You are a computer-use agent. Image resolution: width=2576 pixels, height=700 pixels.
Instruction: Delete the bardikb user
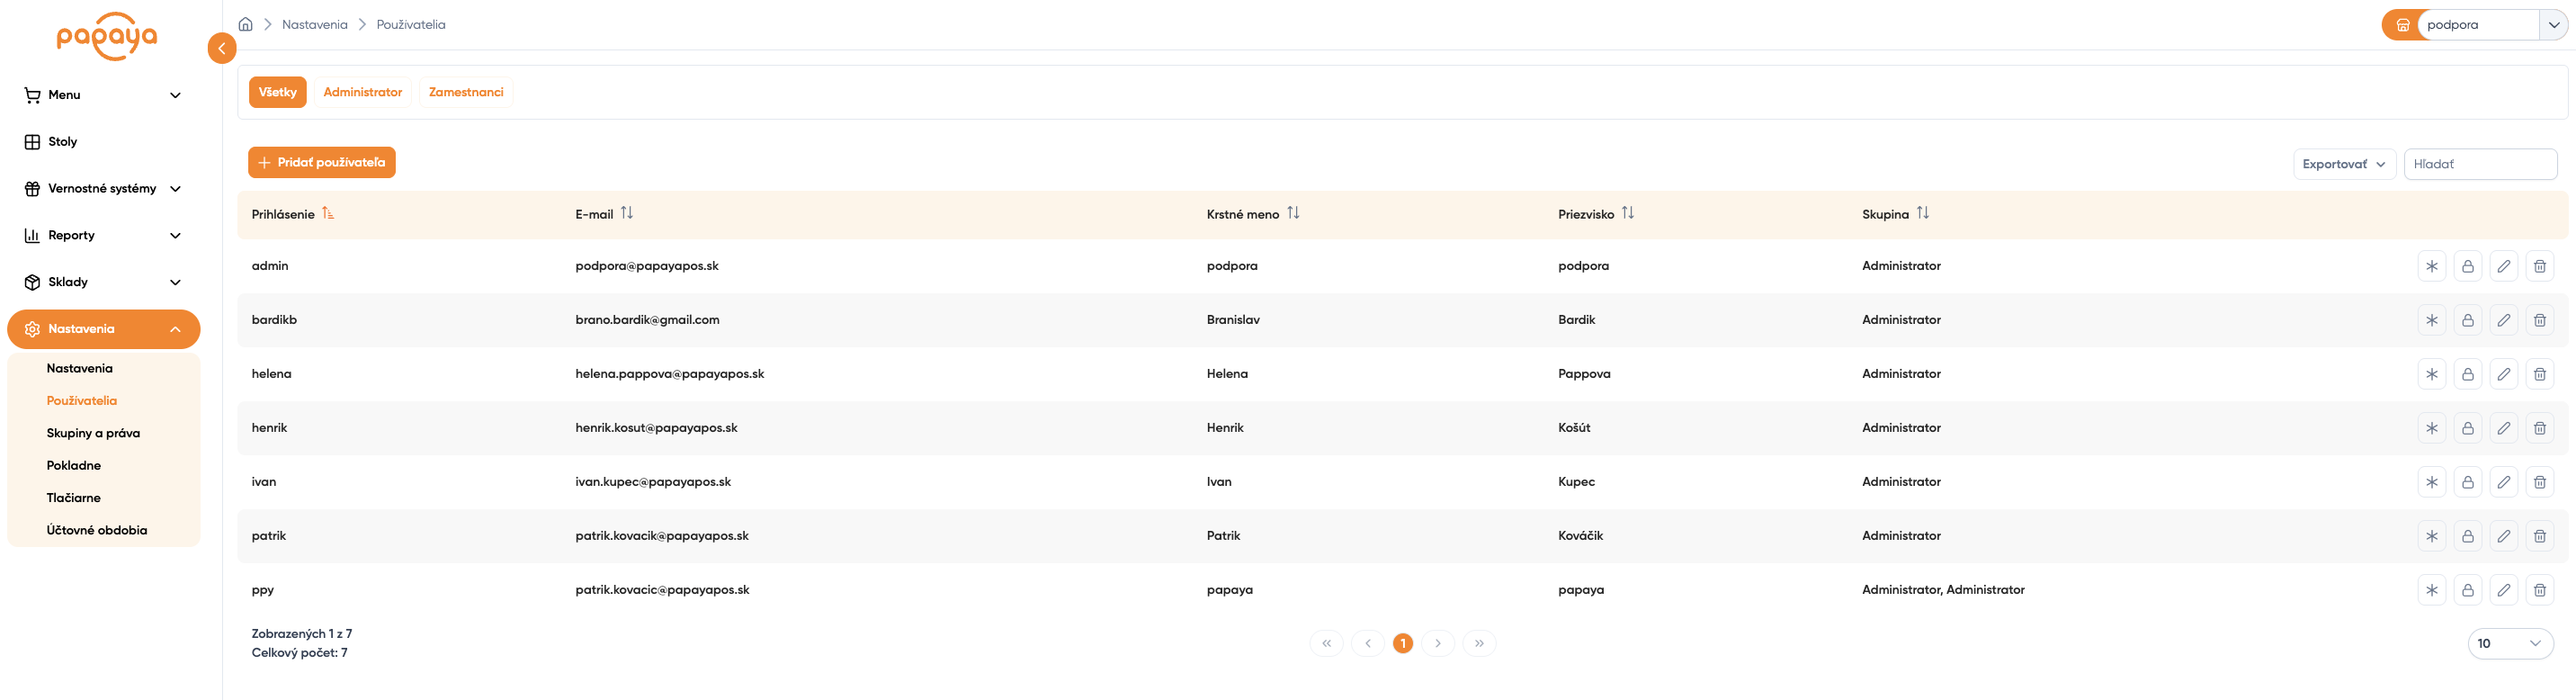2539,320
